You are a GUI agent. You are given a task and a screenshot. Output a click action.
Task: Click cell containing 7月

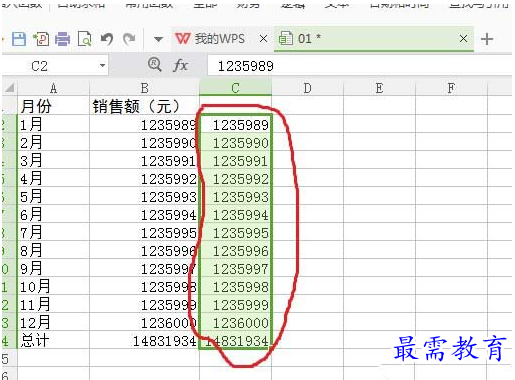coord(53,233)
